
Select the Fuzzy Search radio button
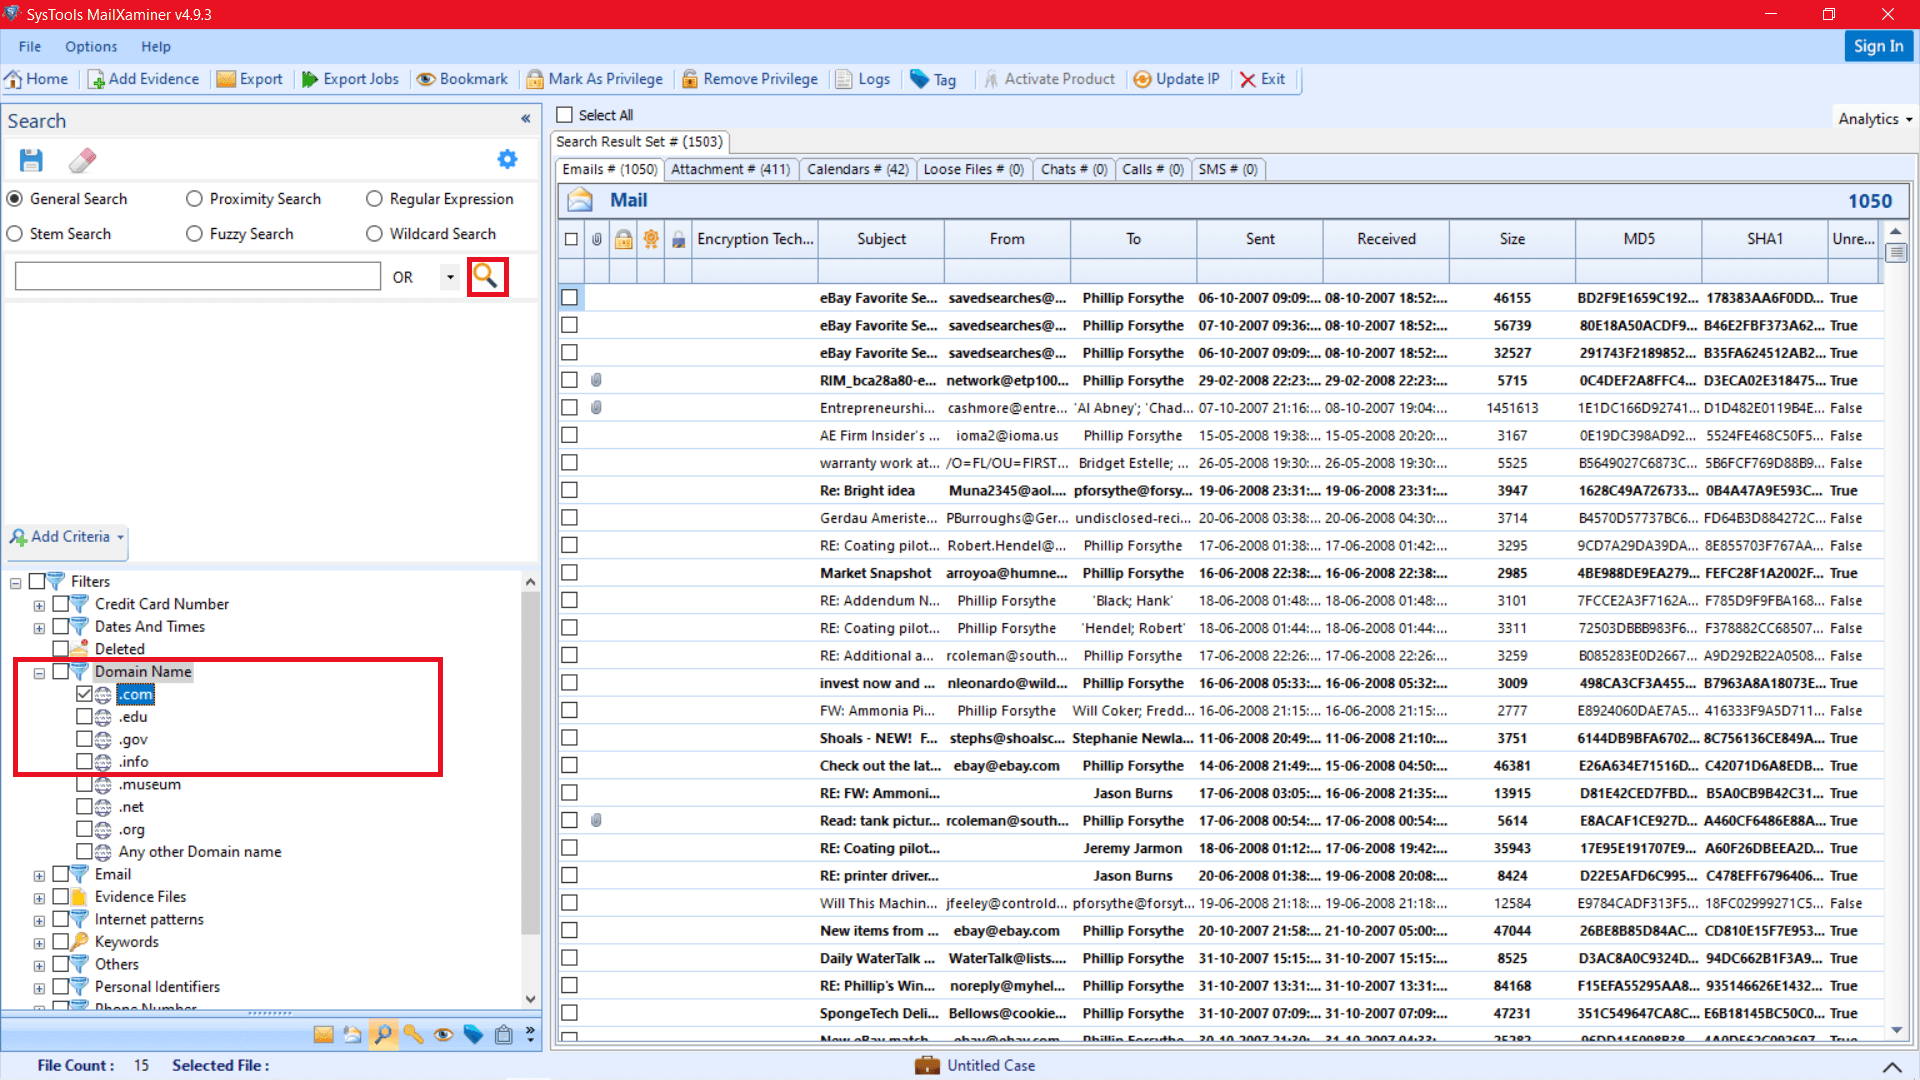pyautogui.click(x=194, y=233)
